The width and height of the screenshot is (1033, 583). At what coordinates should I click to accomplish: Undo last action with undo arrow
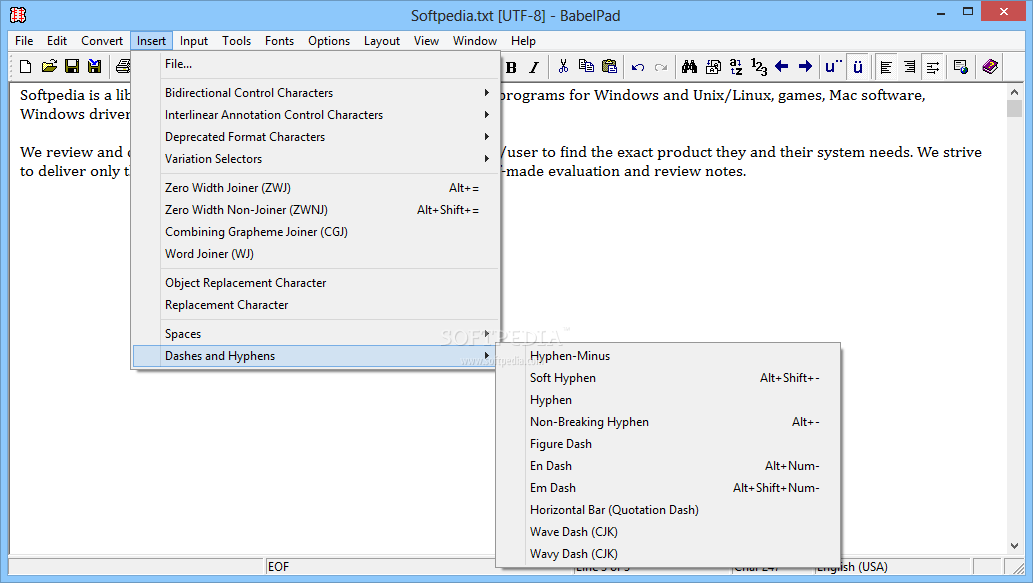point(638,67)
